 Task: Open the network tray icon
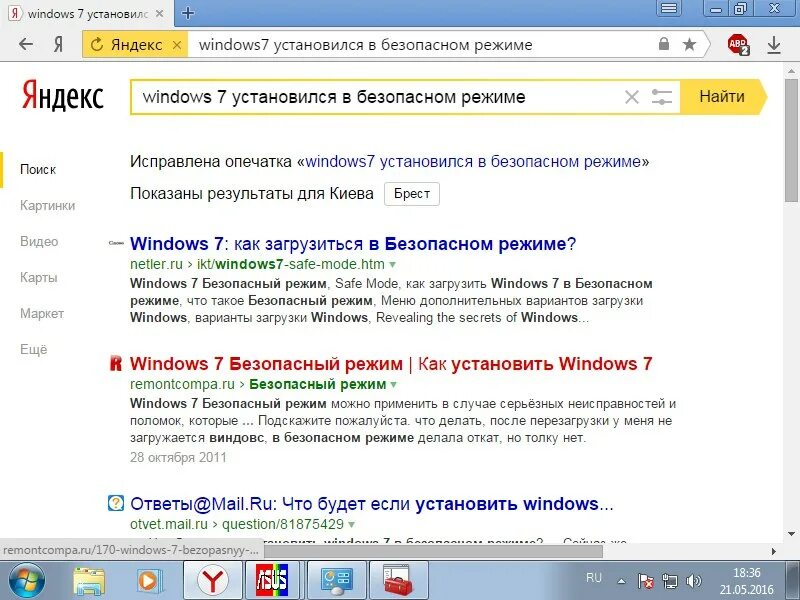(670, 581)
